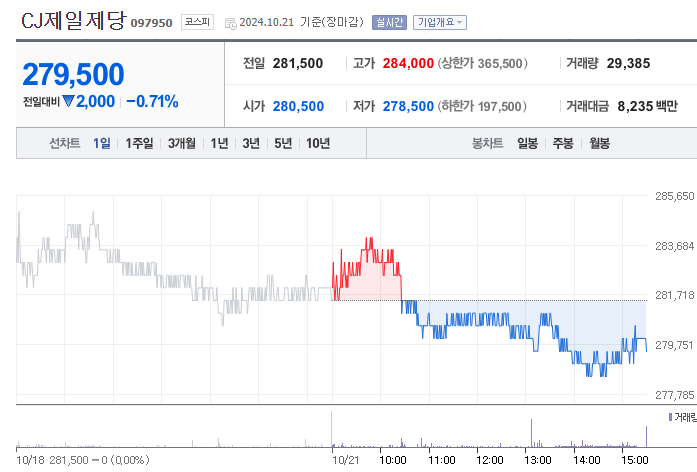Click the lower limit value 197,500

(500, 106)
